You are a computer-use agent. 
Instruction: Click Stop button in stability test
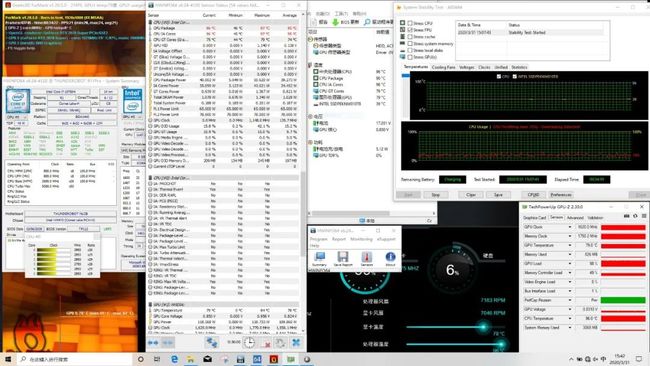[x=435, y=195]
